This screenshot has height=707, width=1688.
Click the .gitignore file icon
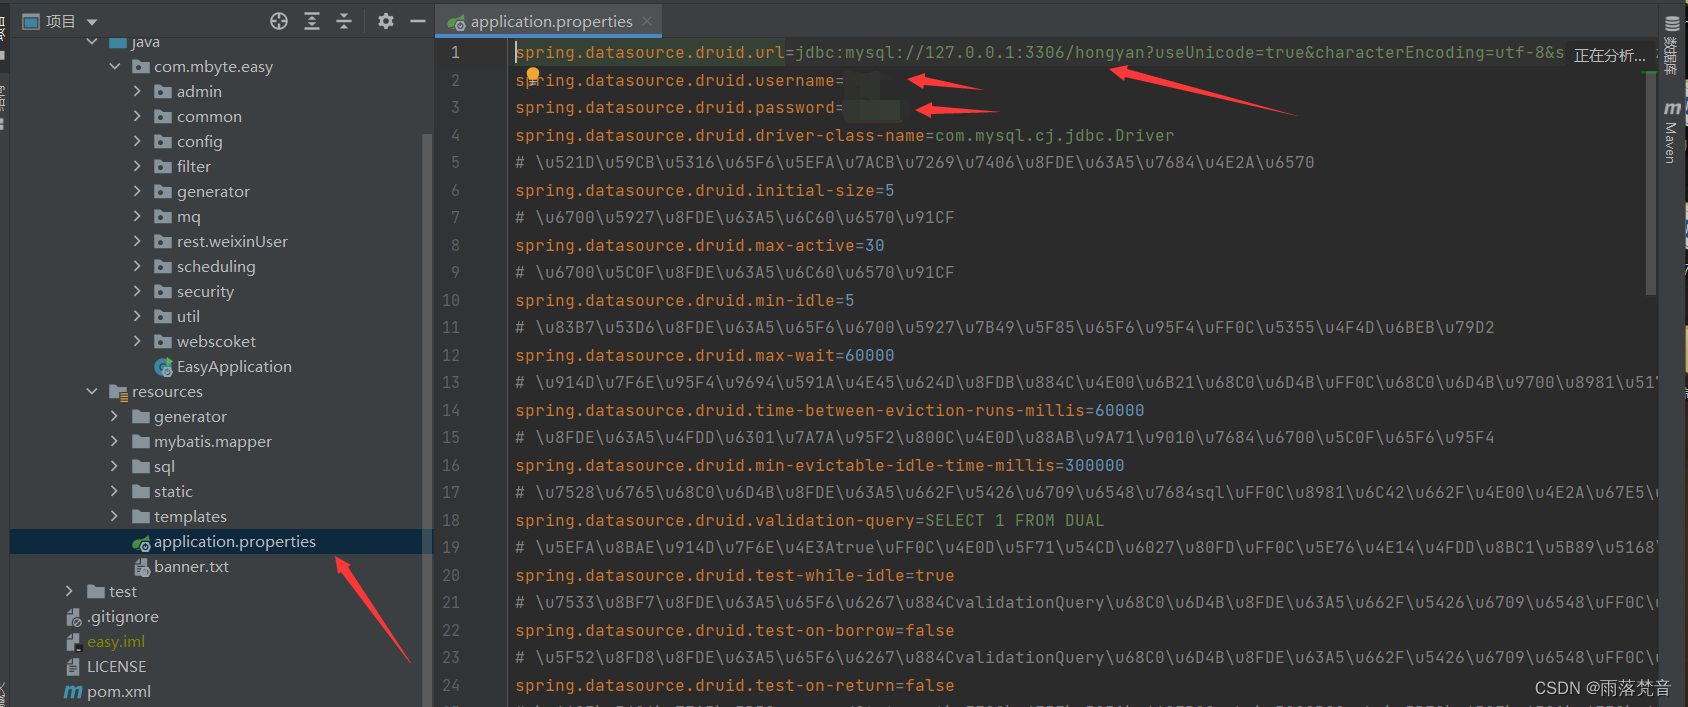tap(73, 617)
